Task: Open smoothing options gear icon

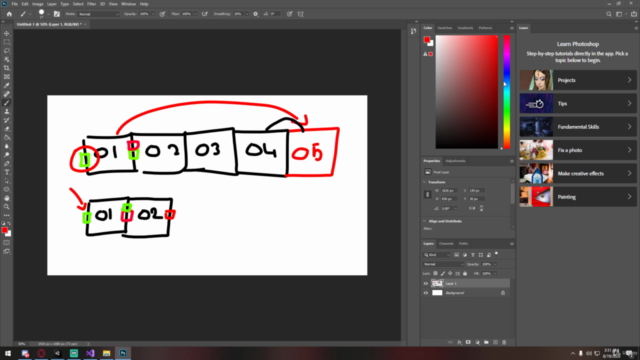Action: click(256, 14)
